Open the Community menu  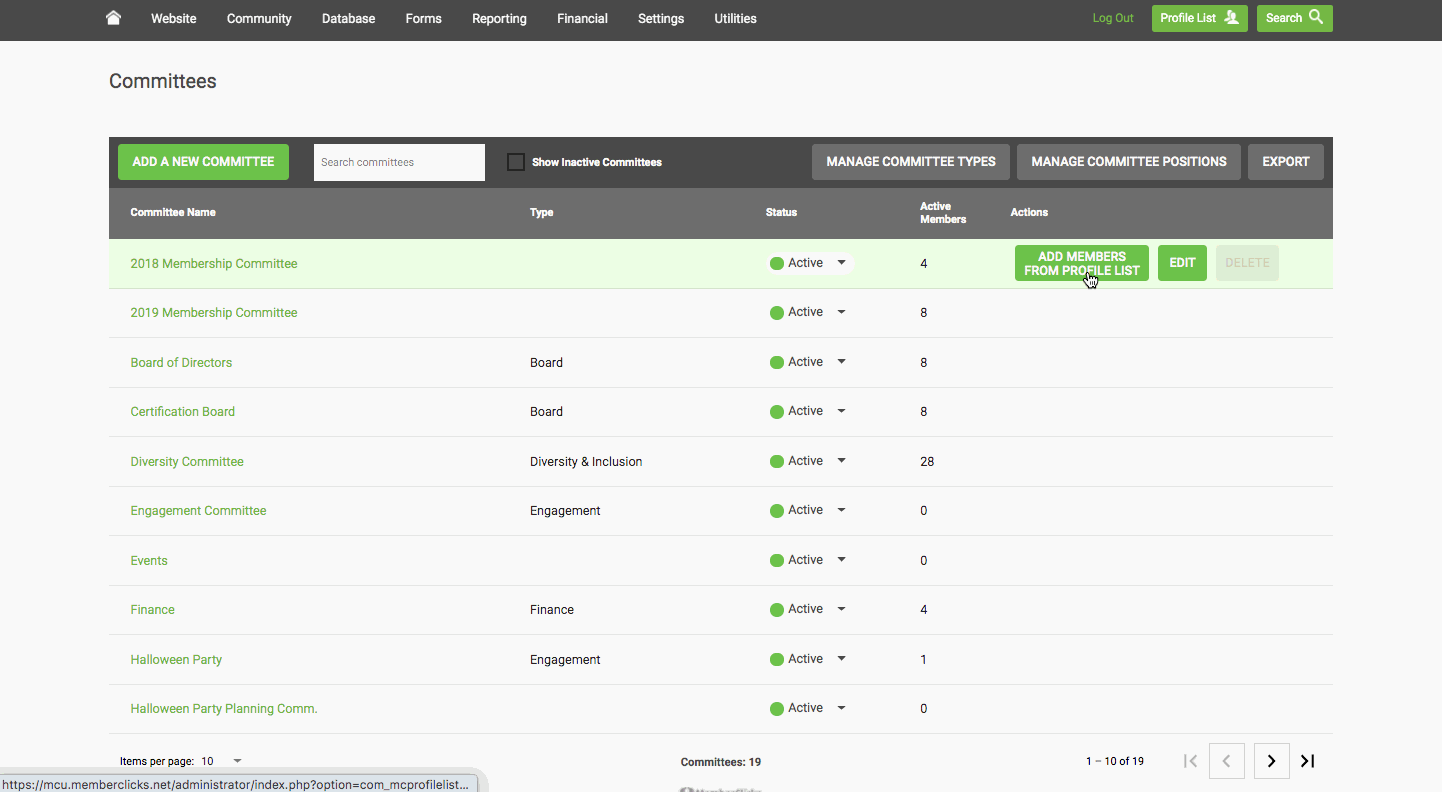click(x=259, y=18)
